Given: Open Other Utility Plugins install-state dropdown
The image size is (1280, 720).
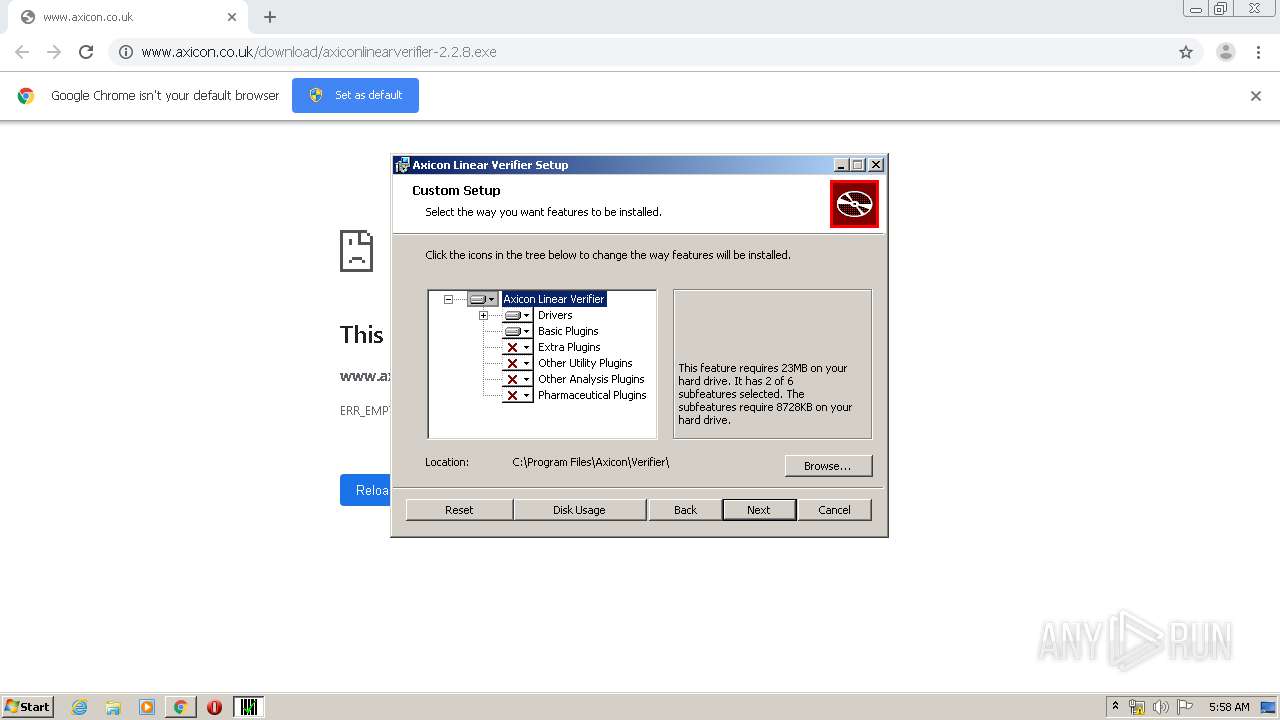Looking at the screenshot, I should [517, 363].
